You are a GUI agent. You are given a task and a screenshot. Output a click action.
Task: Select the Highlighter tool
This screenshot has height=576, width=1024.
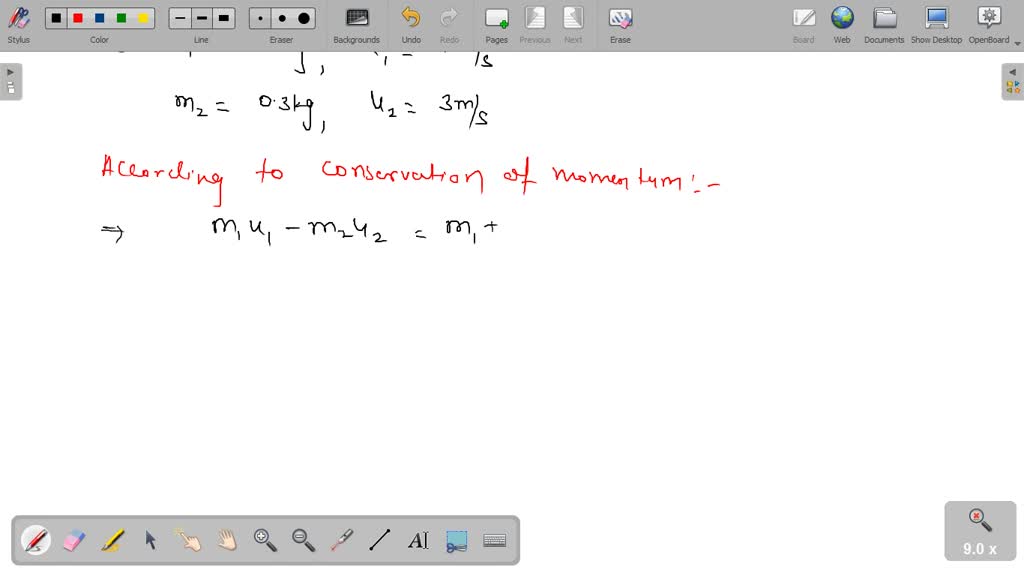[112, 540]
